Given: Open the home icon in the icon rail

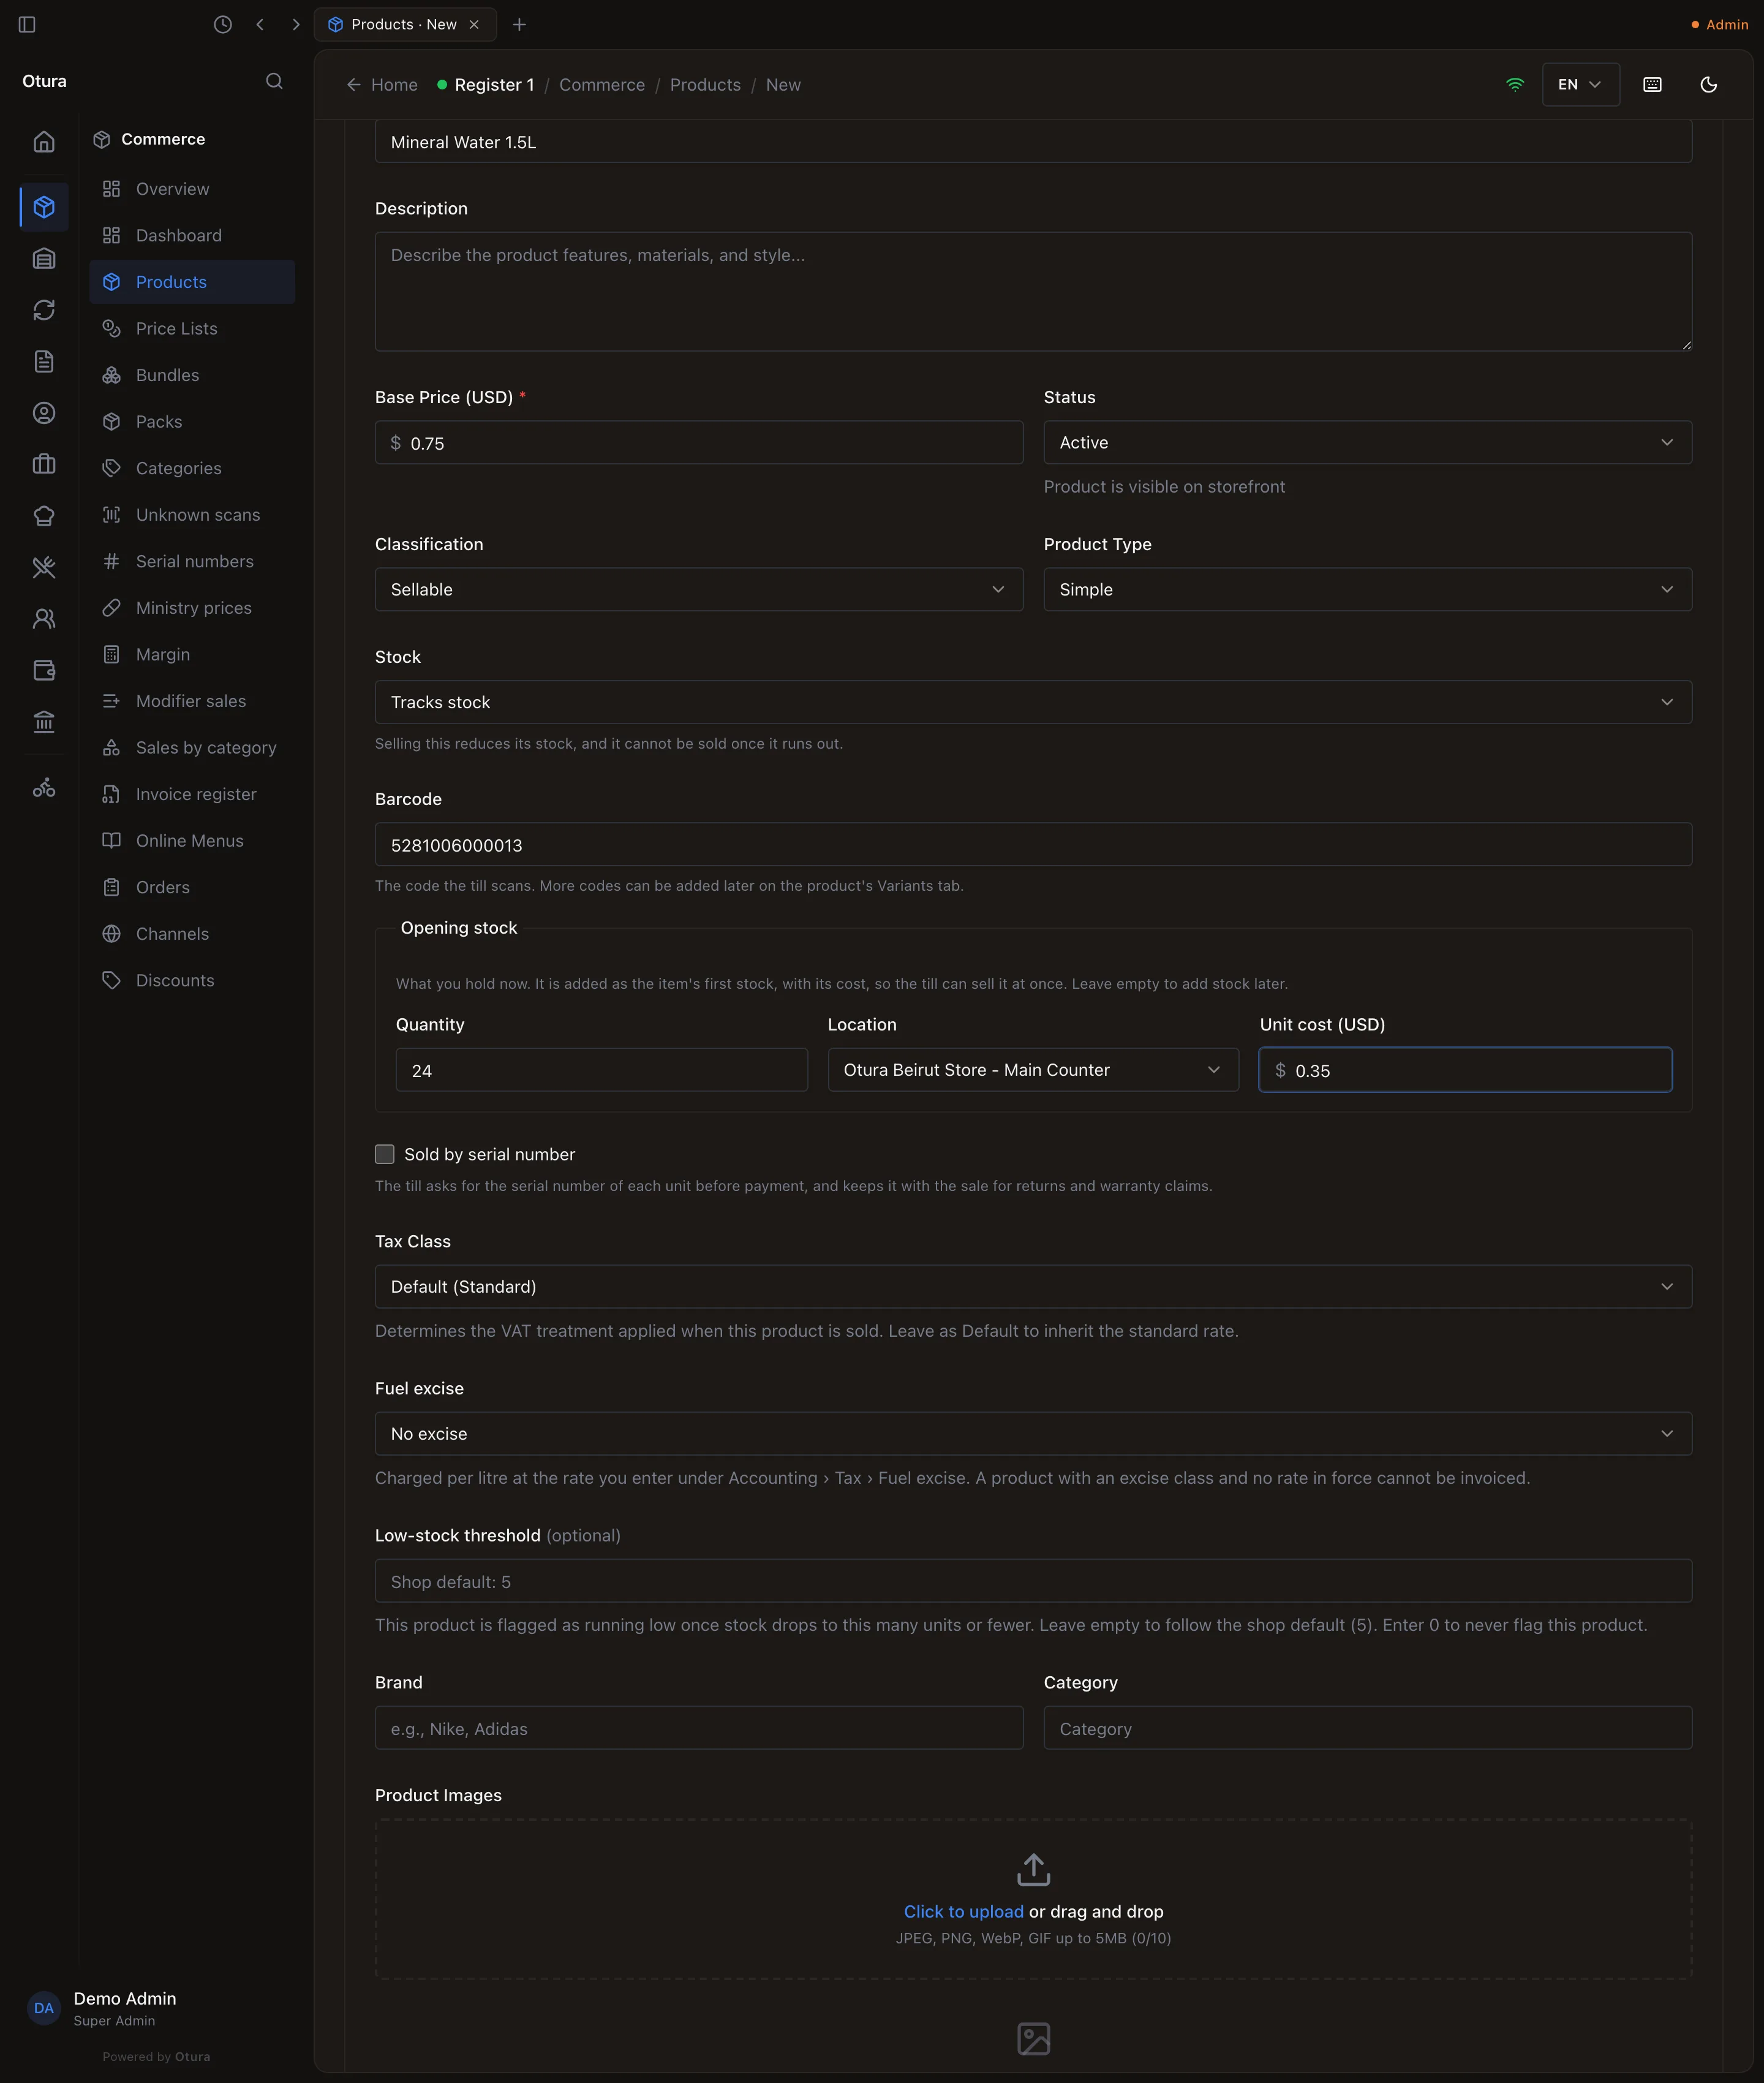Looking at the screenshot, I should point(44,142).
